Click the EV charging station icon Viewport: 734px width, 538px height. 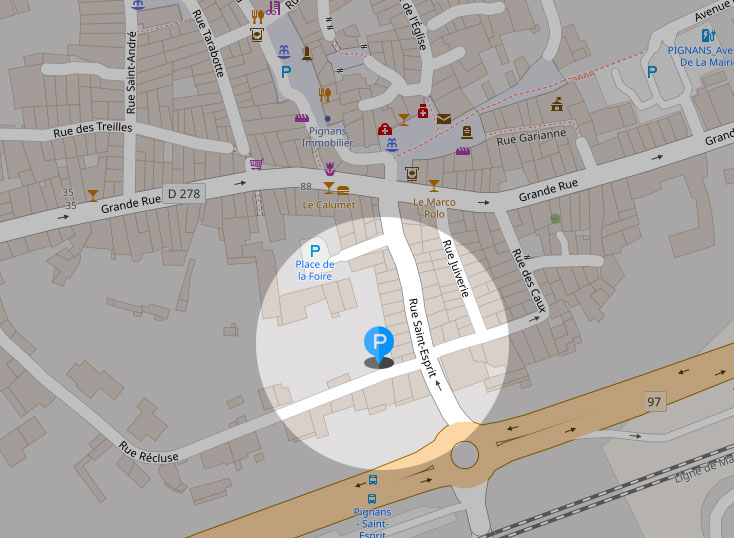tap(708, 35)
